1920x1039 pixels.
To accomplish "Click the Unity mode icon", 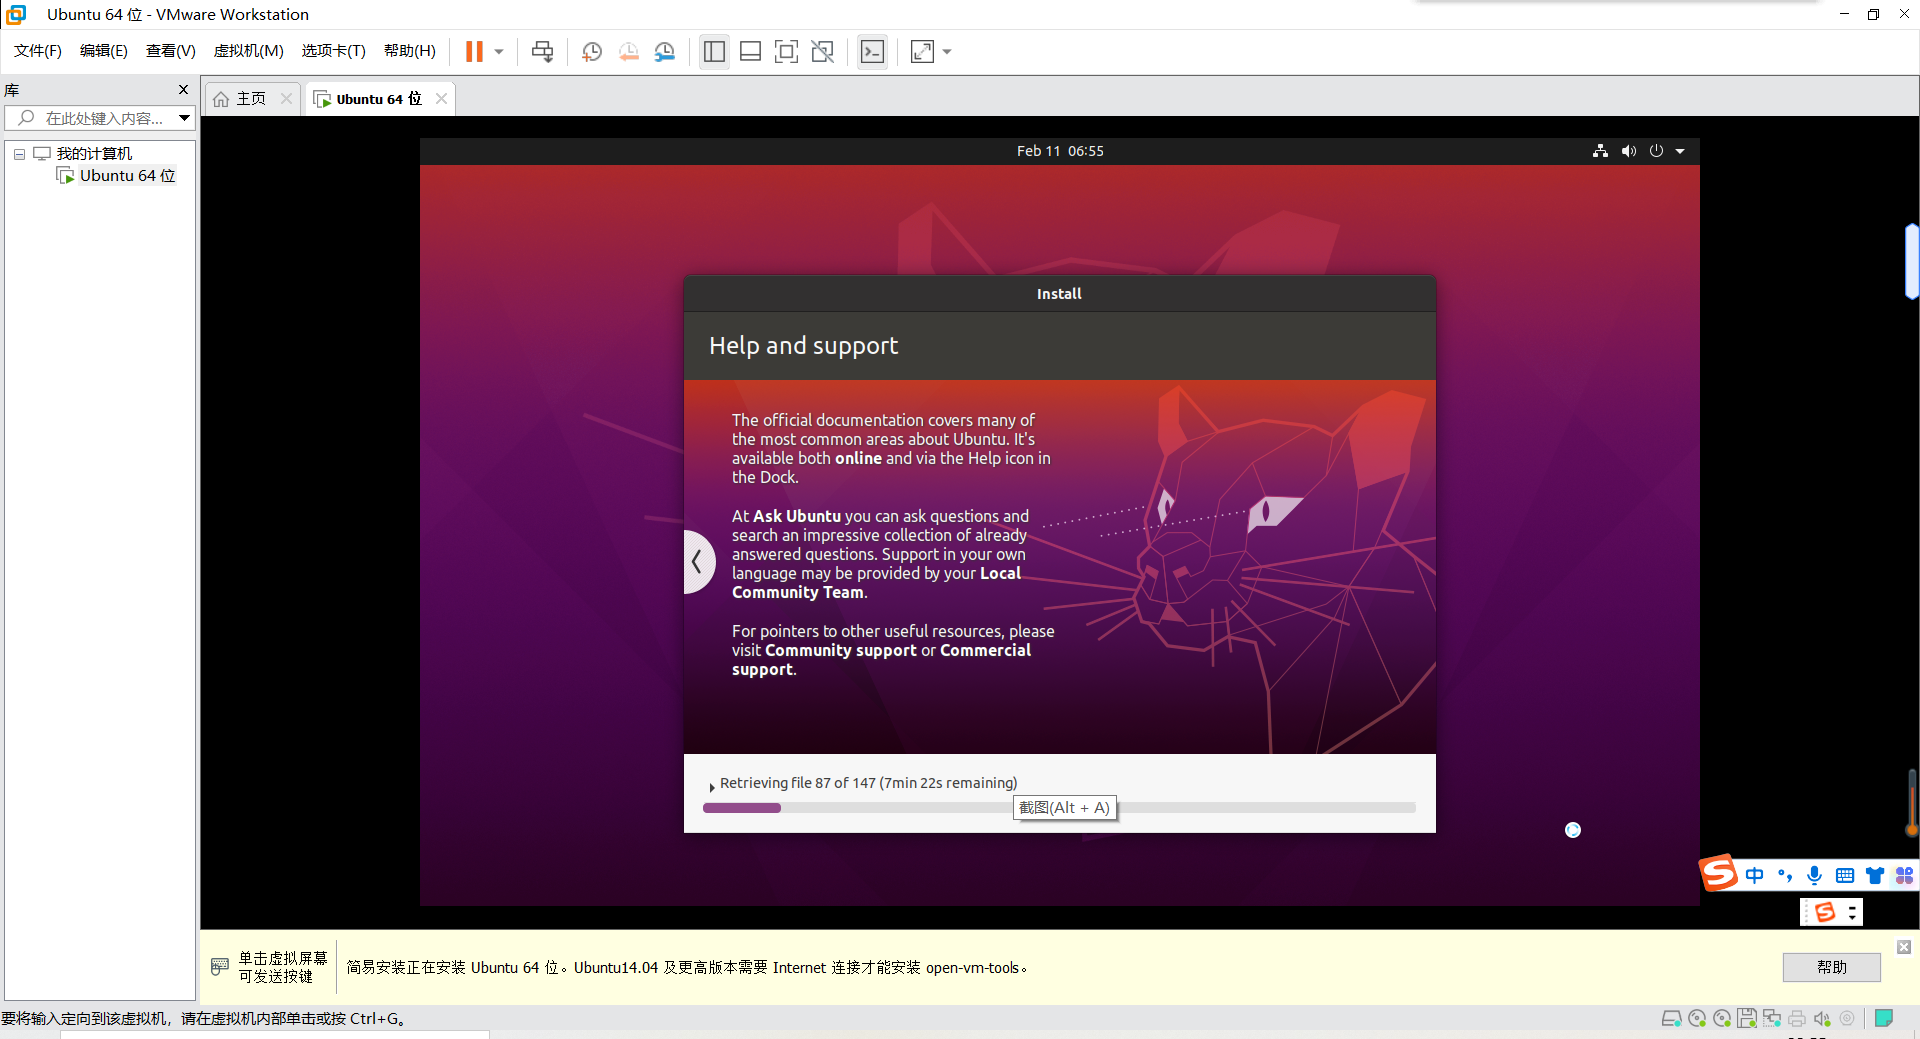I will pyautogui.click(x=822, y=51).
